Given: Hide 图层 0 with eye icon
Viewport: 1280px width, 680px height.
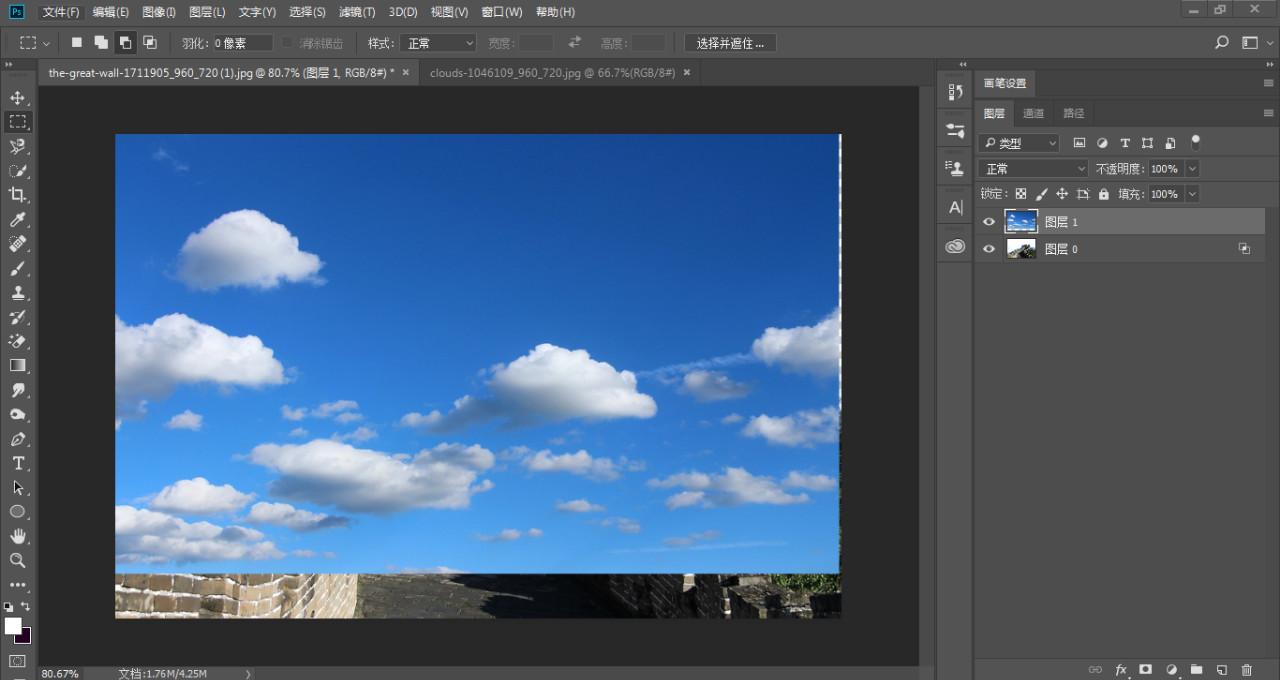Looking at the screenshot, I should [989, 249].
